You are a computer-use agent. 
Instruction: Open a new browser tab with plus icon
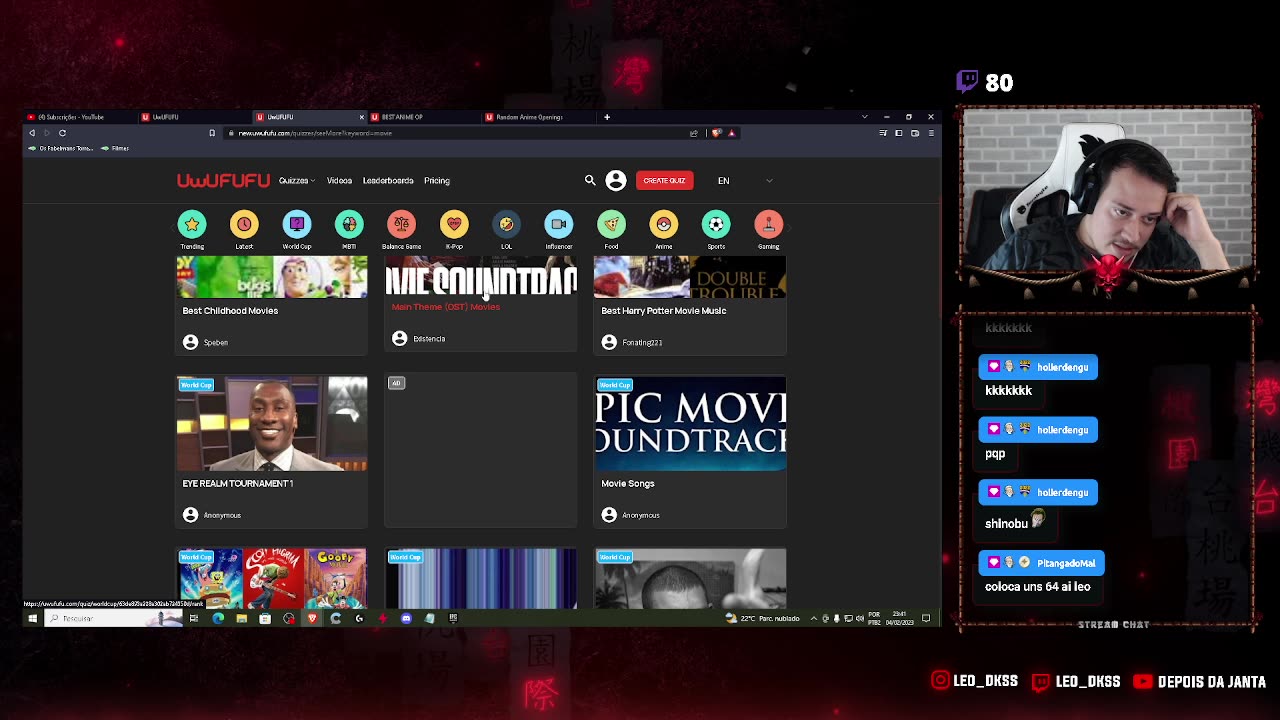click(607, 117)
